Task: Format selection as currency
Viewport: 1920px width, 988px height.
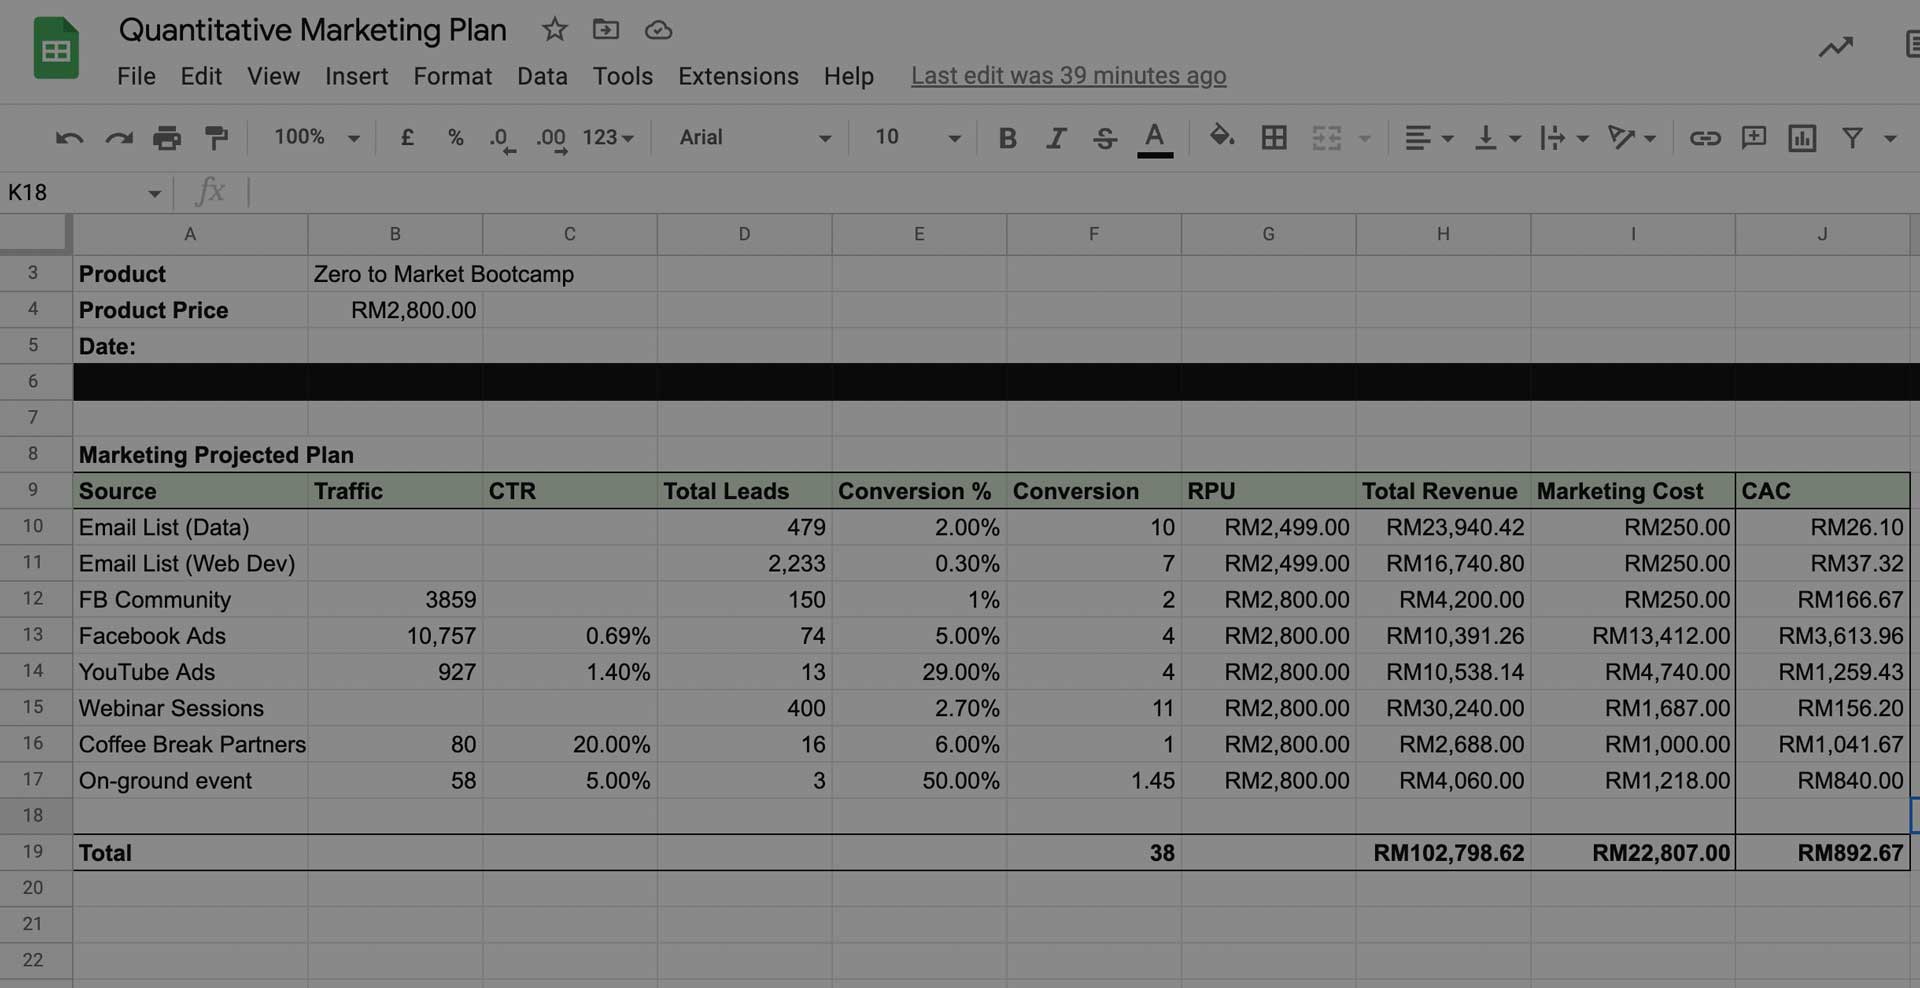Action: tap(406, 137)
